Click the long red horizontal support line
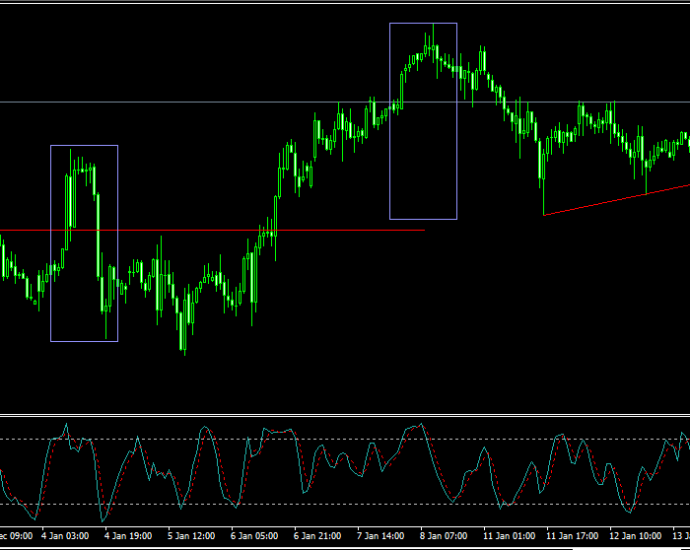Image resolution: width=690 pixels, height=550 pixels. coord(212,230)
